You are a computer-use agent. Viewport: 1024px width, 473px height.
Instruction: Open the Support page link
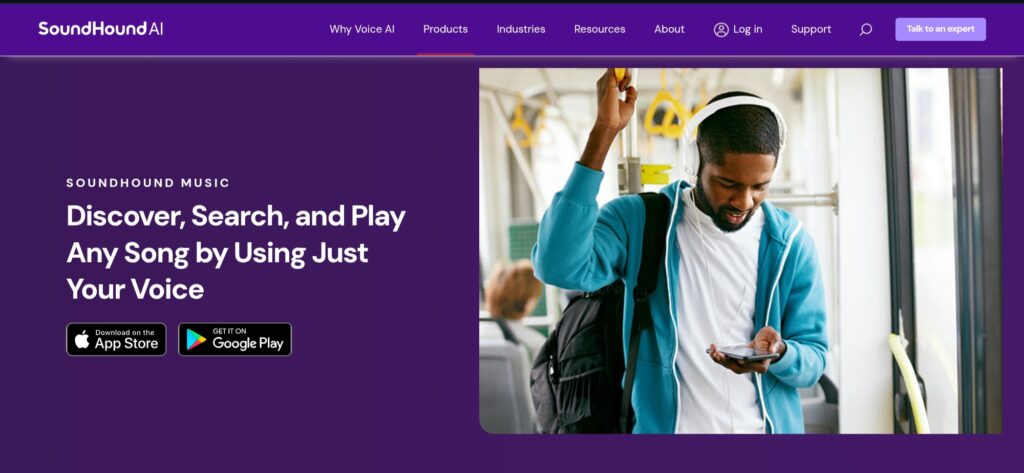pos(811,29)
